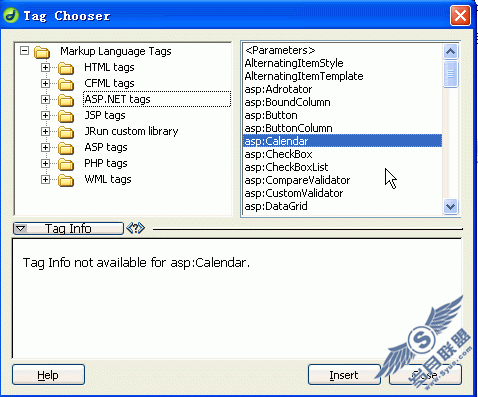
Task: Select JSP tags in the tree
Action: click(105, 115)
